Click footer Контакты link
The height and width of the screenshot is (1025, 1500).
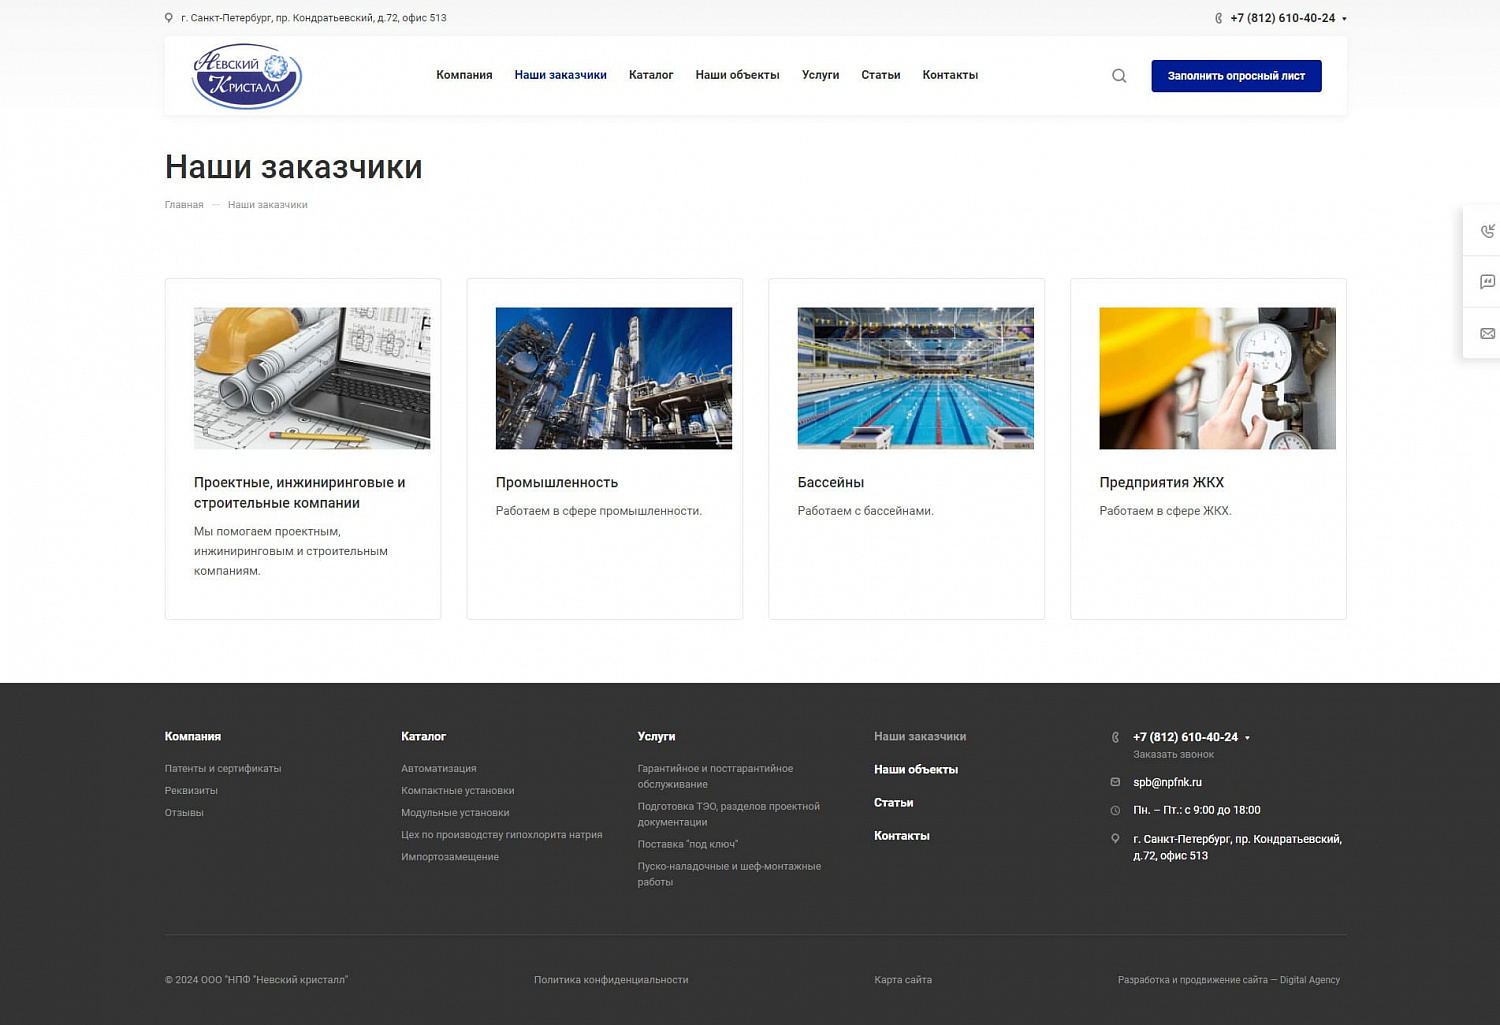[x=902, y=836]
